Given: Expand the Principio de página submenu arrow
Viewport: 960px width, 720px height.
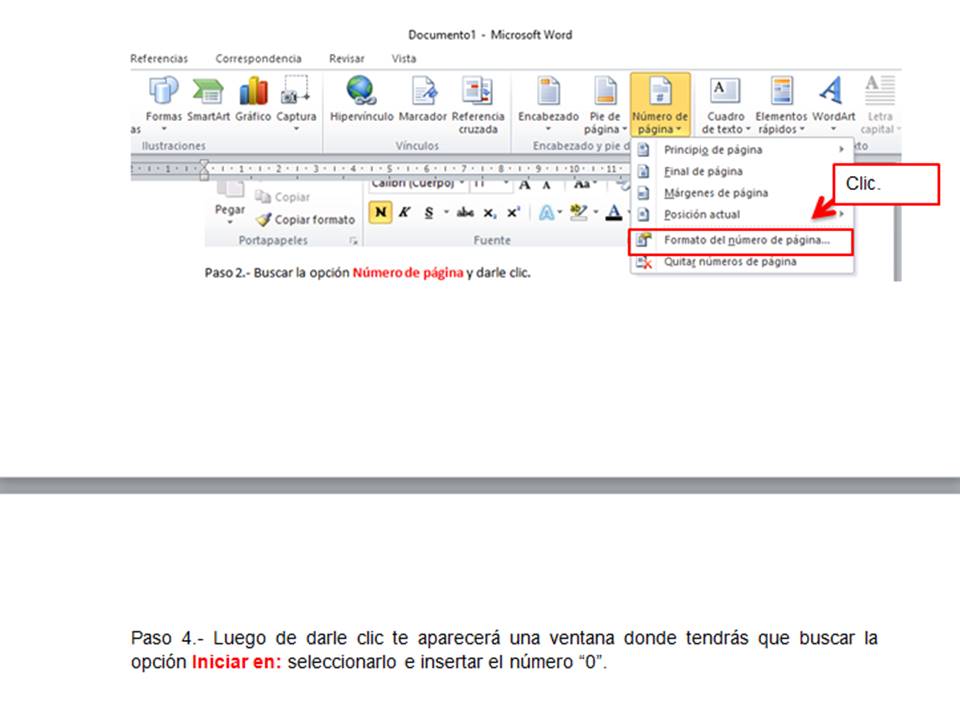Looking at the screenshot, I should pos(842,149).
